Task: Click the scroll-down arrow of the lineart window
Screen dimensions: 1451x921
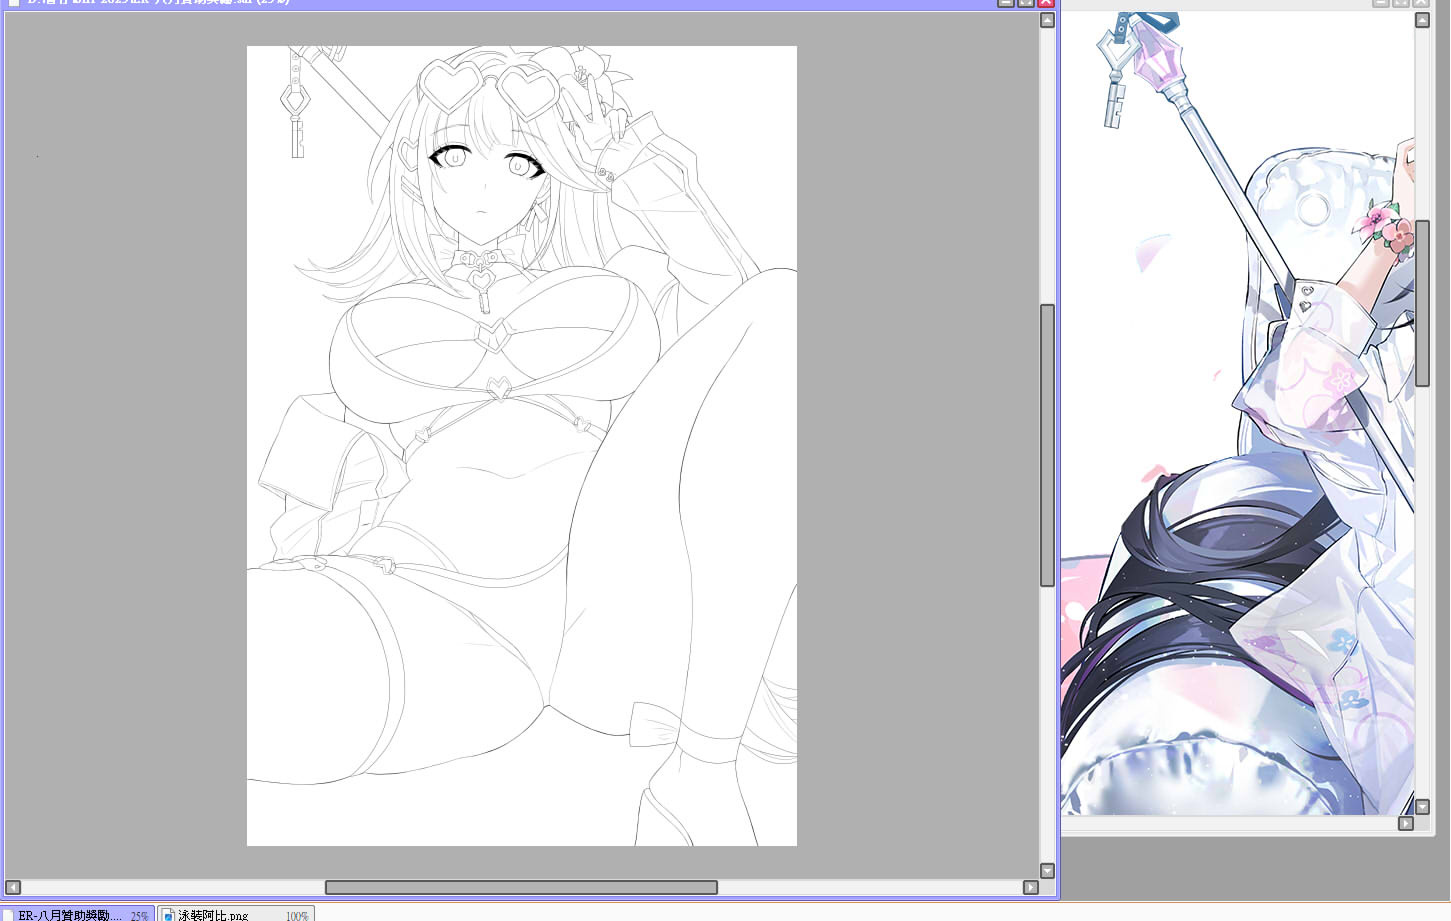Action: [x=1047, y=871]
